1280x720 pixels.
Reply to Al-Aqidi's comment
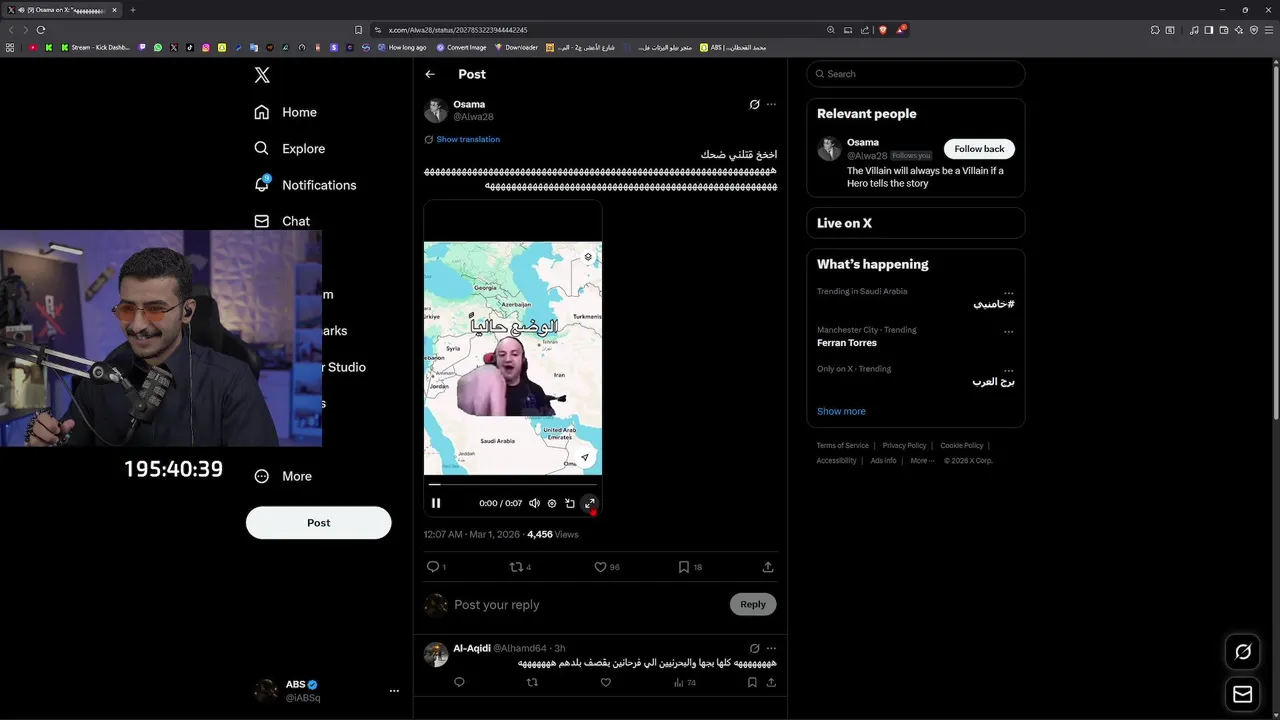(x=459, y=682)
